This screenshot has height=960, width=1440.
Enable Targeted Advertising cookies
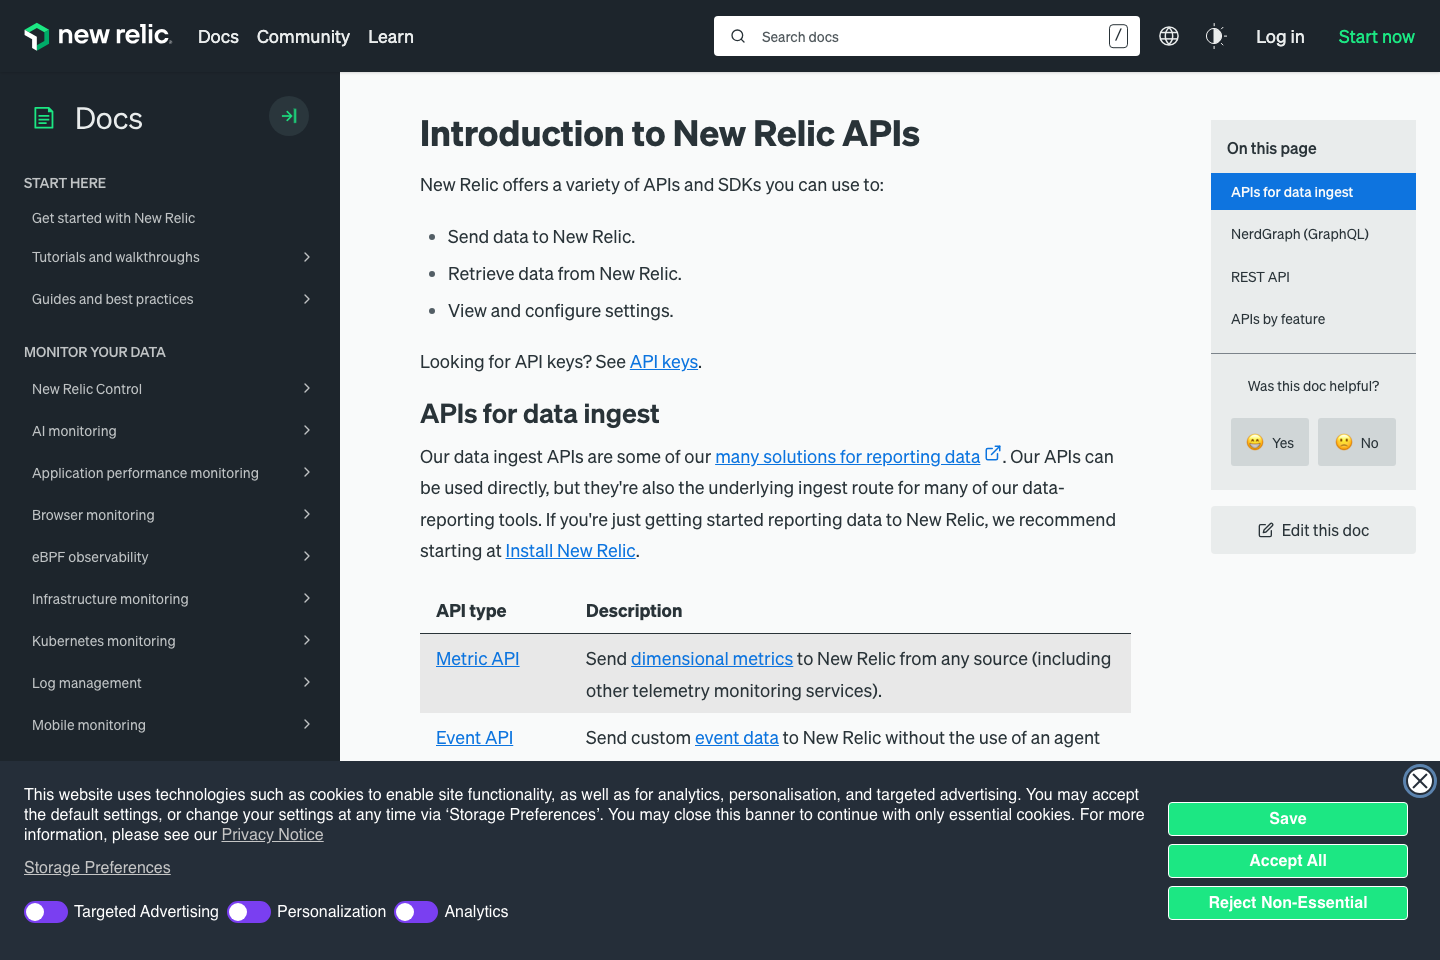coord(46,912)
